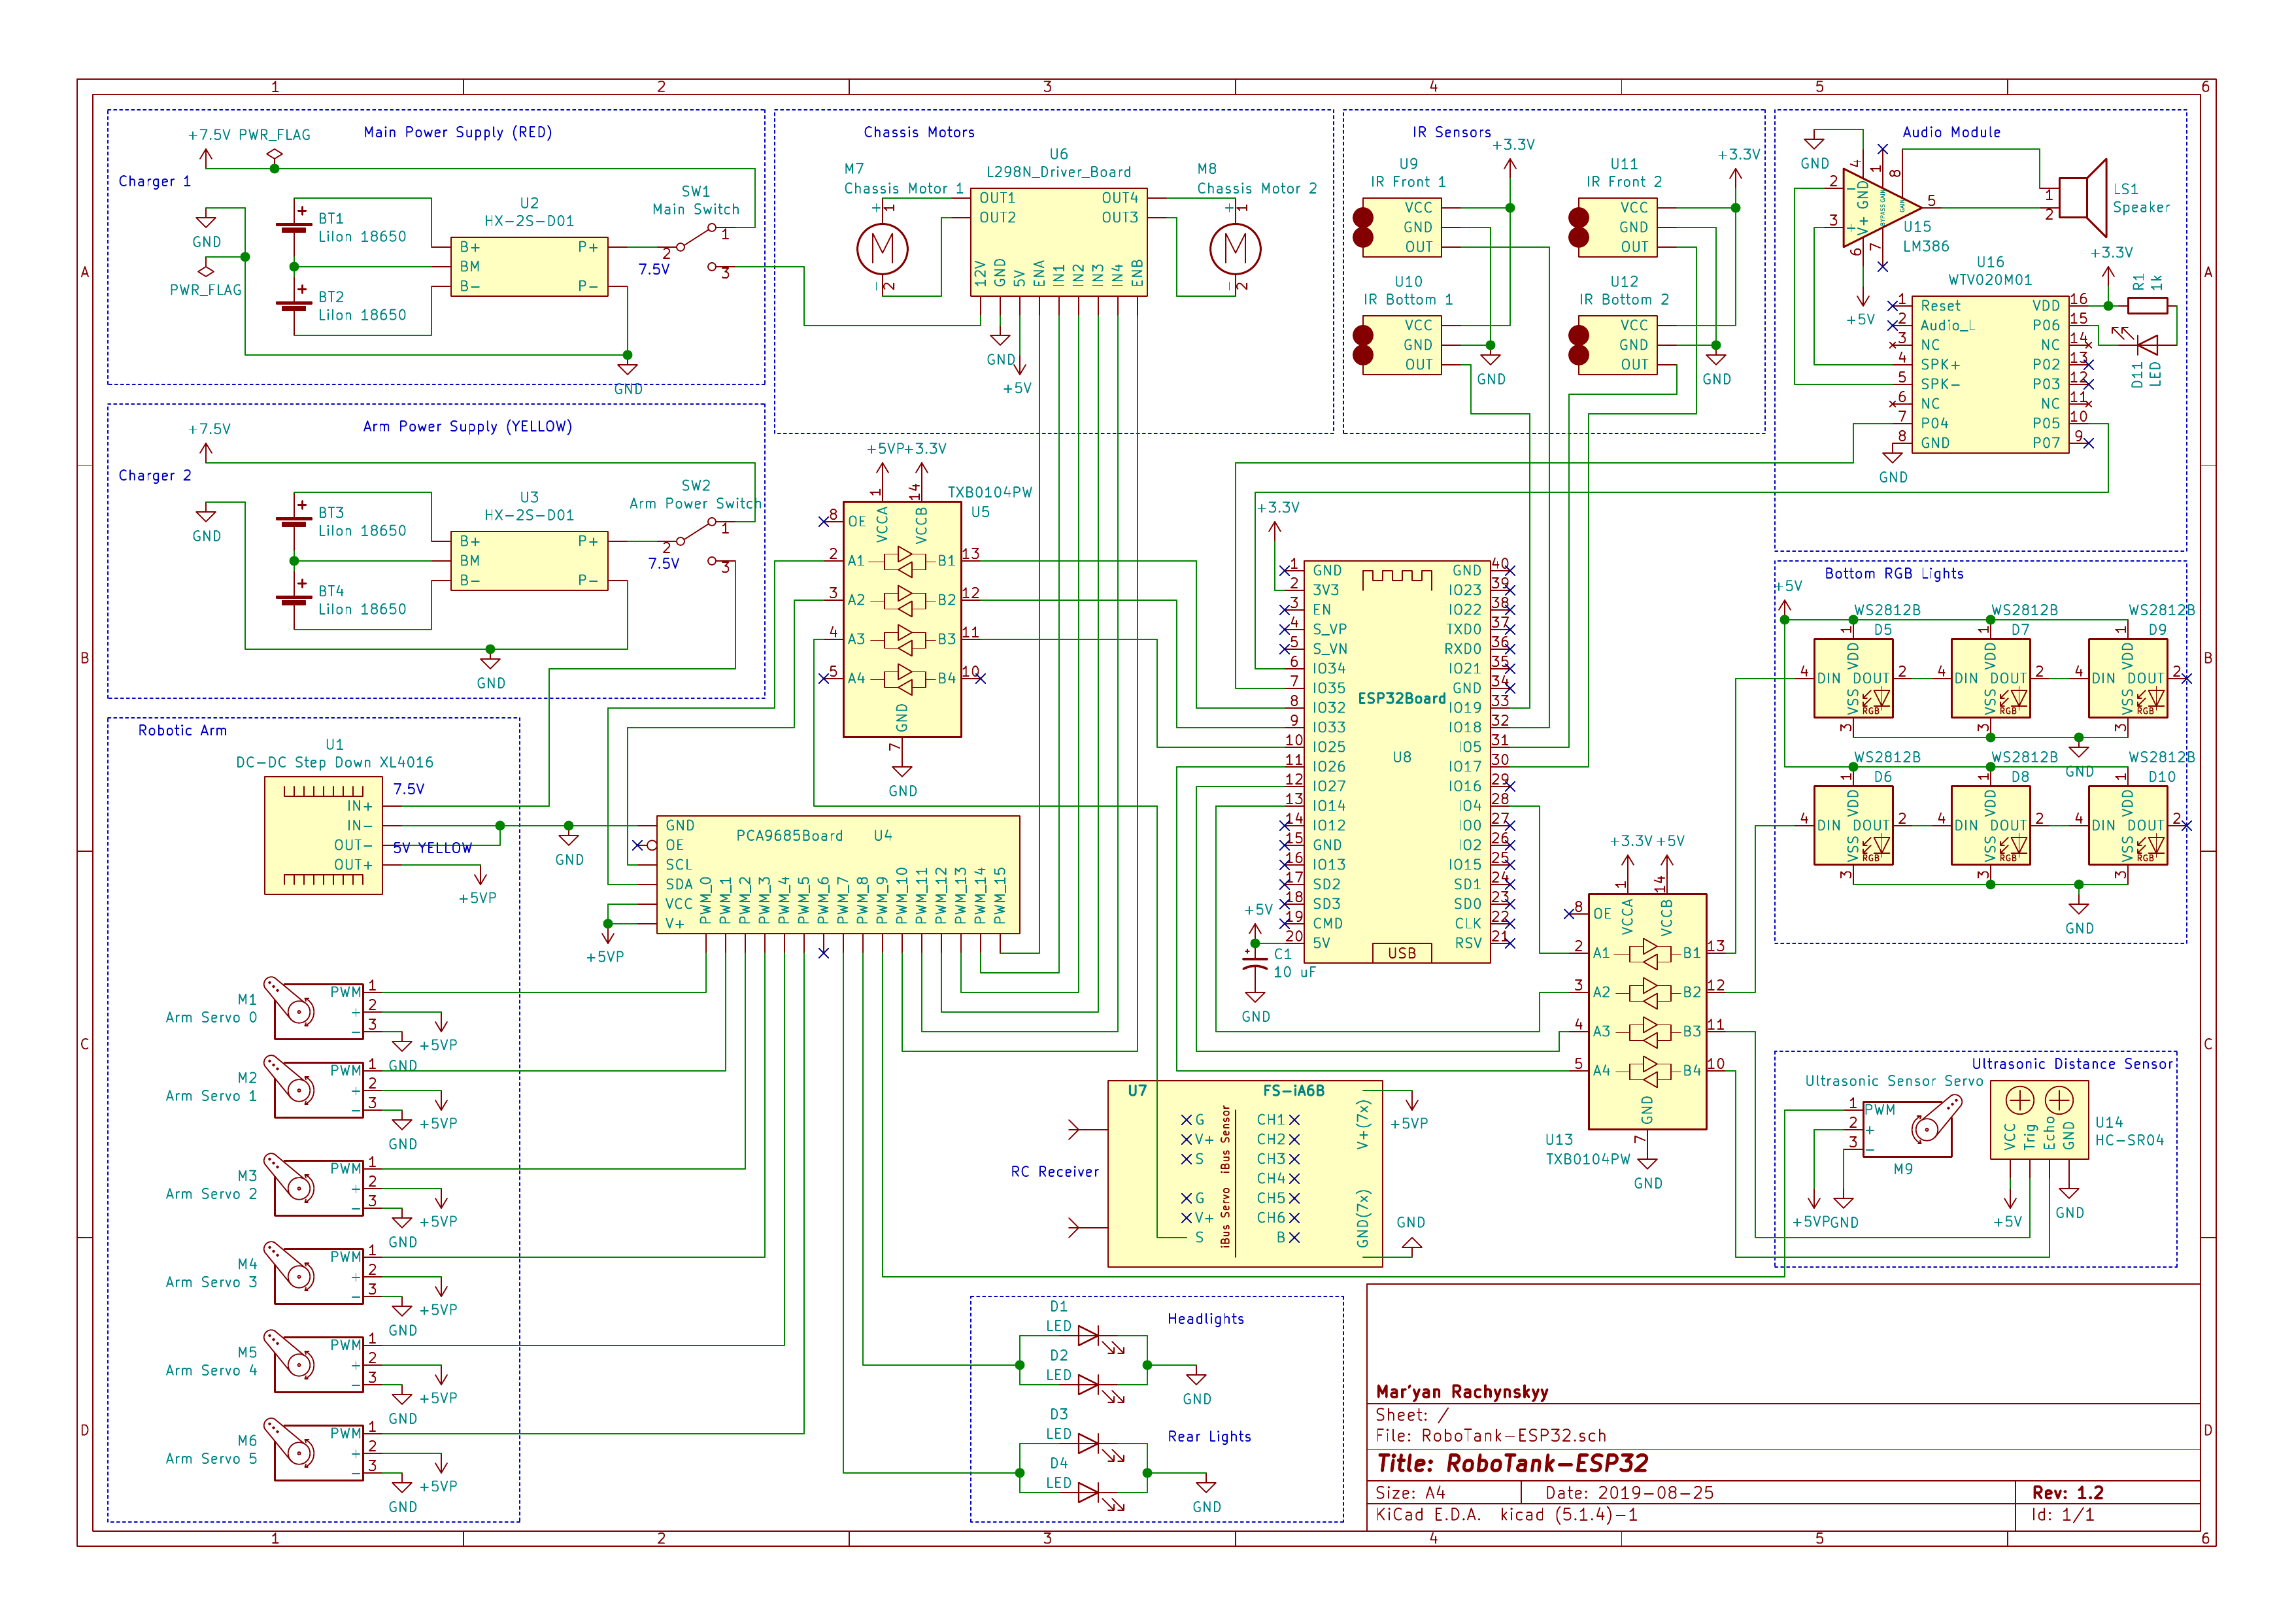Viewport: 2294px width, 1624px height.
Task: Select the U14 HC-SR04 sensor symbol
Action: click(x=2039, y=1120)
